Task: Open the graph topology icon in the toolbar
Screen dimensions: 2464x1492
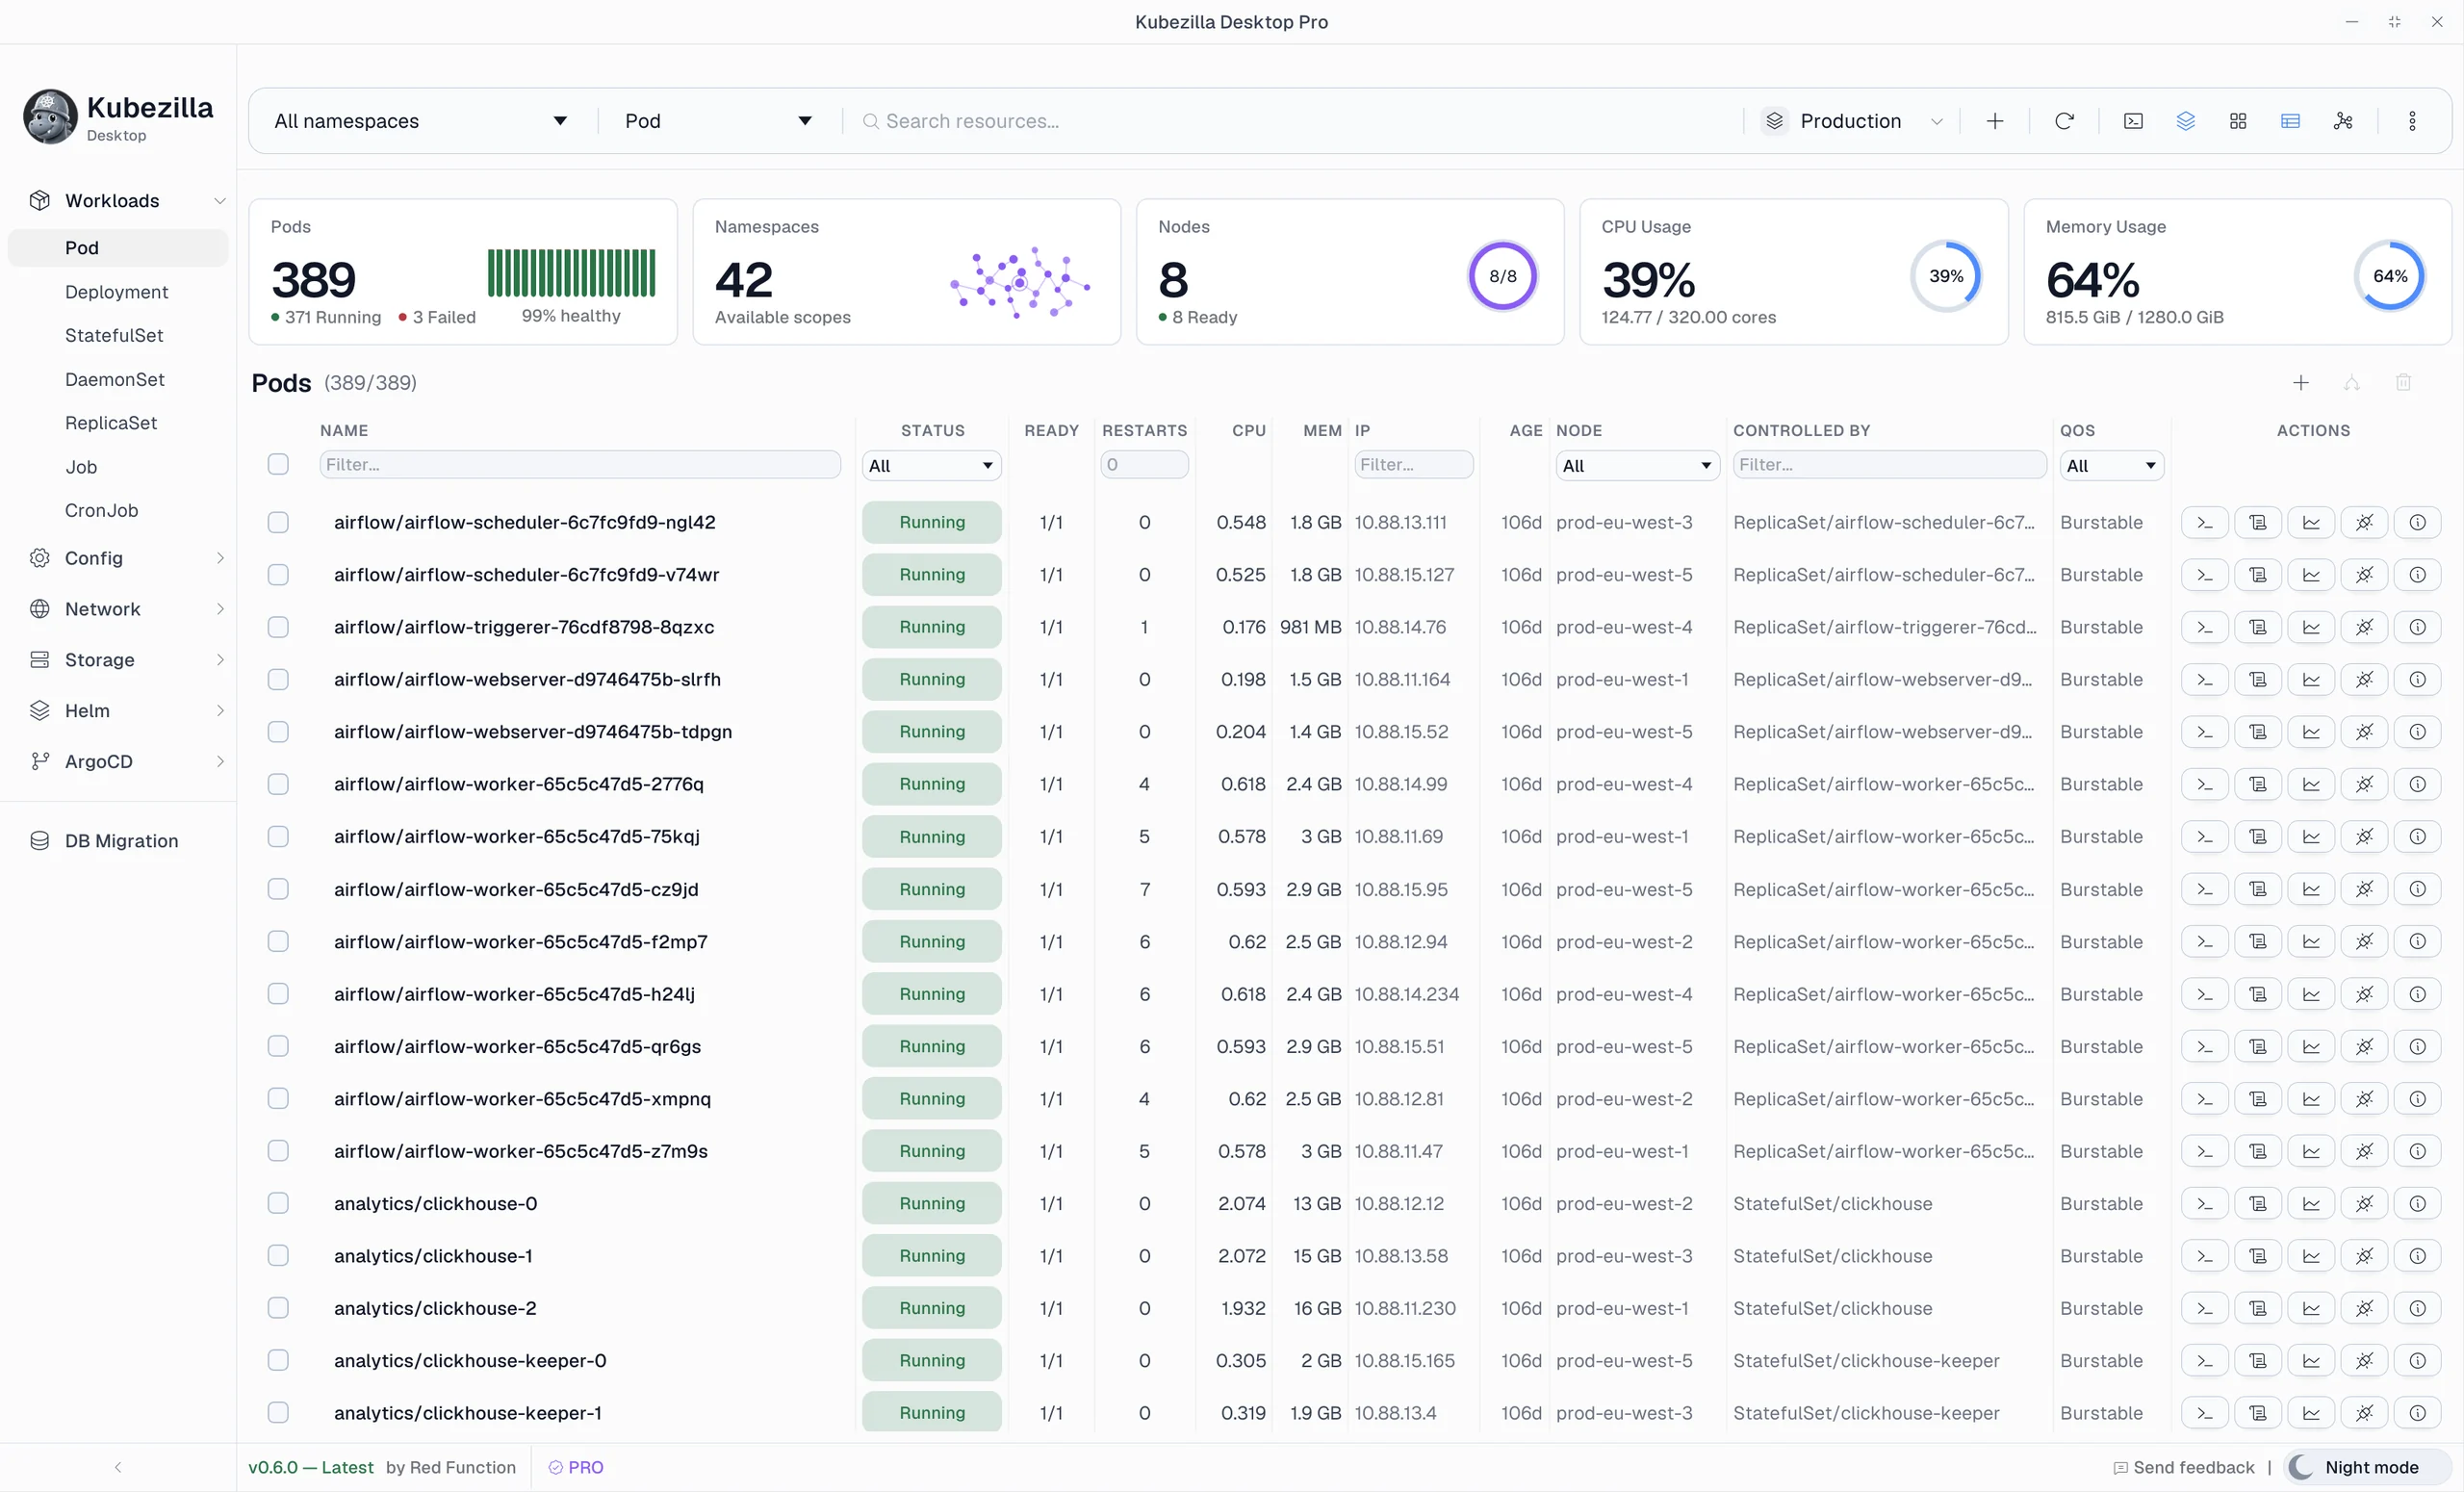Action: (2343, 121)
